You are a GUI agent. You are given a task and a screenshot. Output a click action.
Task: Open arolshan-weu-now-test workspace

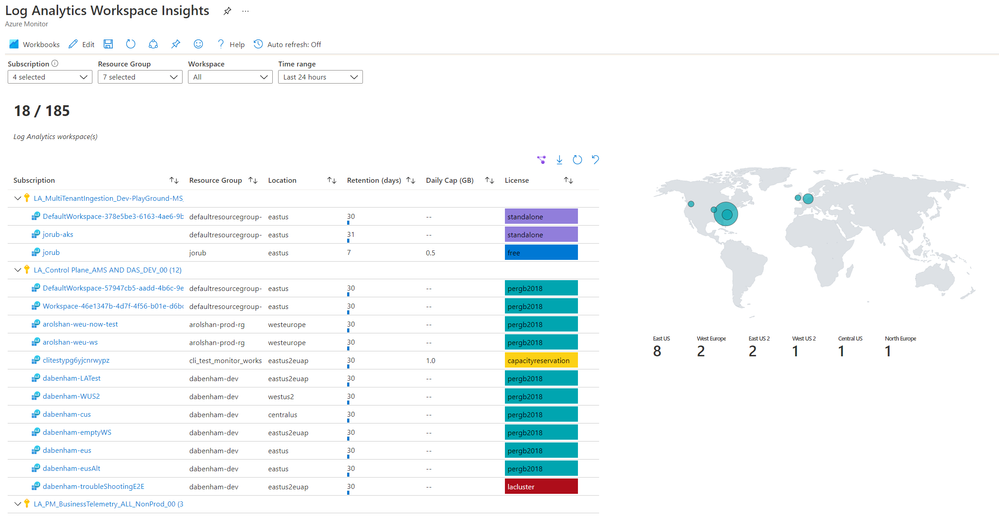(x=80, y=324)
